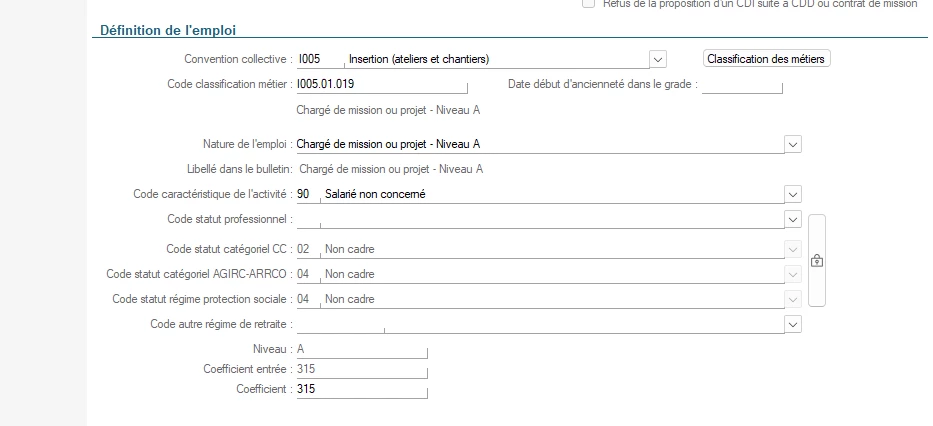Click the Convention collective code field I005
The image size is (933, 426).
318,59
